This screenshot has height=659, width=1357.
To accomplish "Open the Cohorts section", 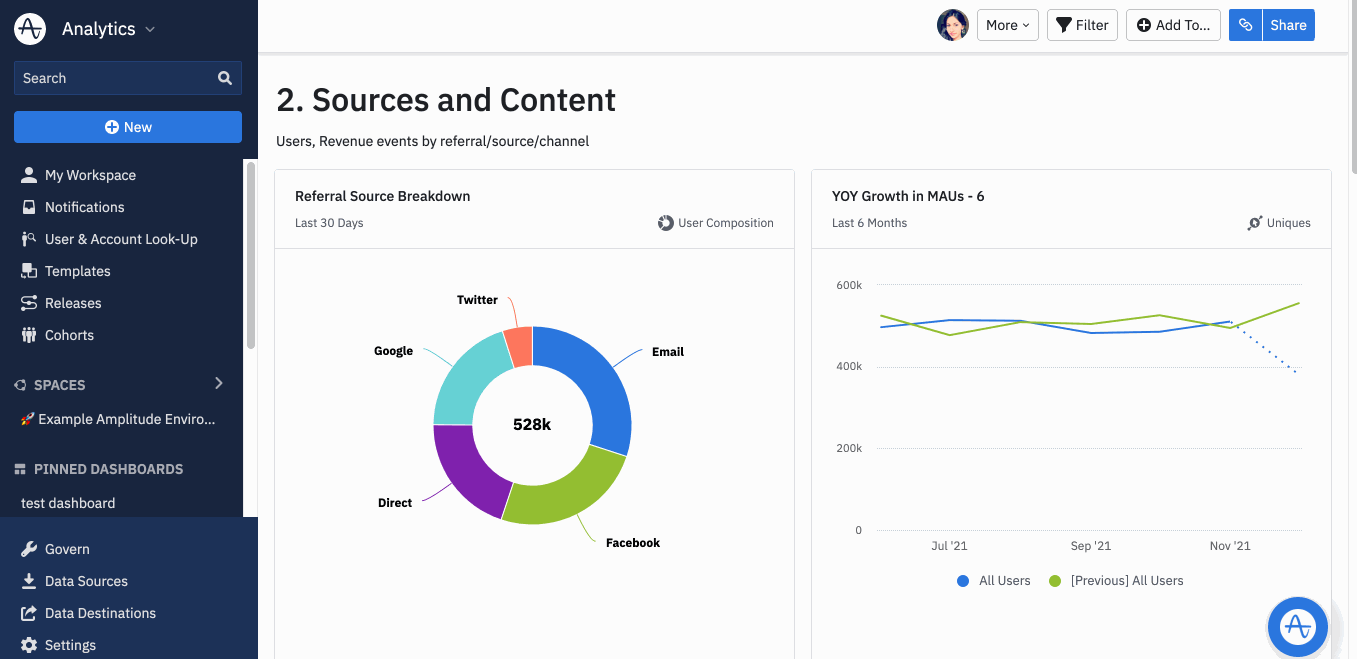I will 70,335.
